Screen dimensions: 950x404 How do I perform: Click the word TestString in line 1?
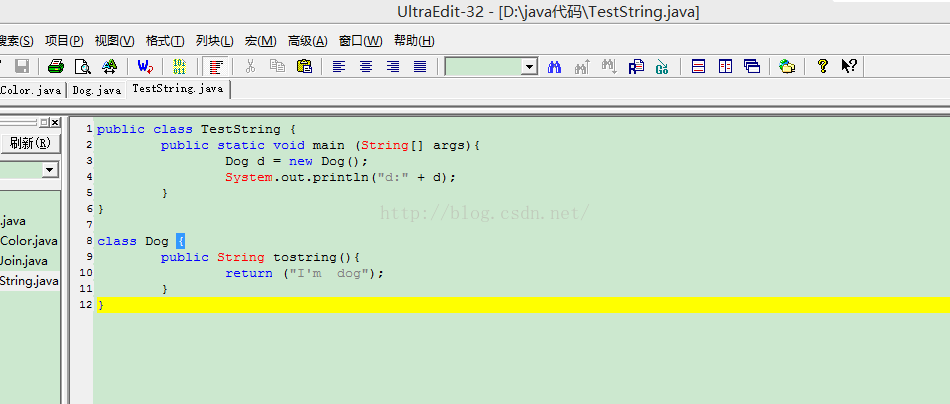[x=241, y=130]
